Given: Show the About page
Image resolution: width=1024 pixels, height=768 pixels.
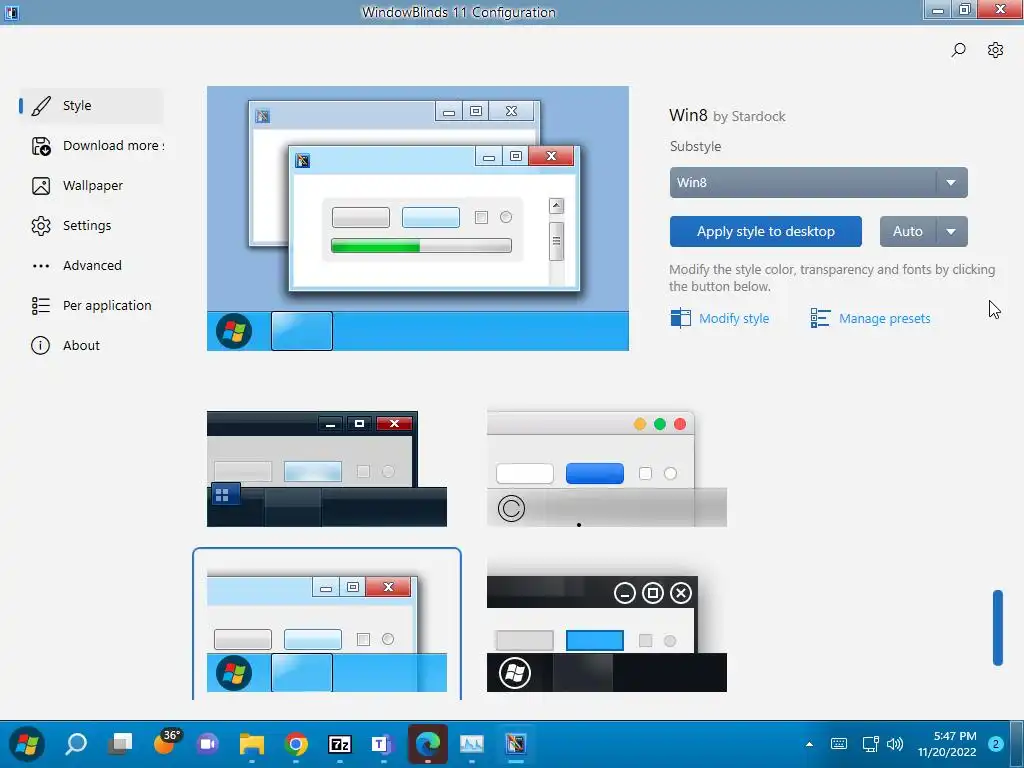Looking at the screenshot, I should coord(91,345).
